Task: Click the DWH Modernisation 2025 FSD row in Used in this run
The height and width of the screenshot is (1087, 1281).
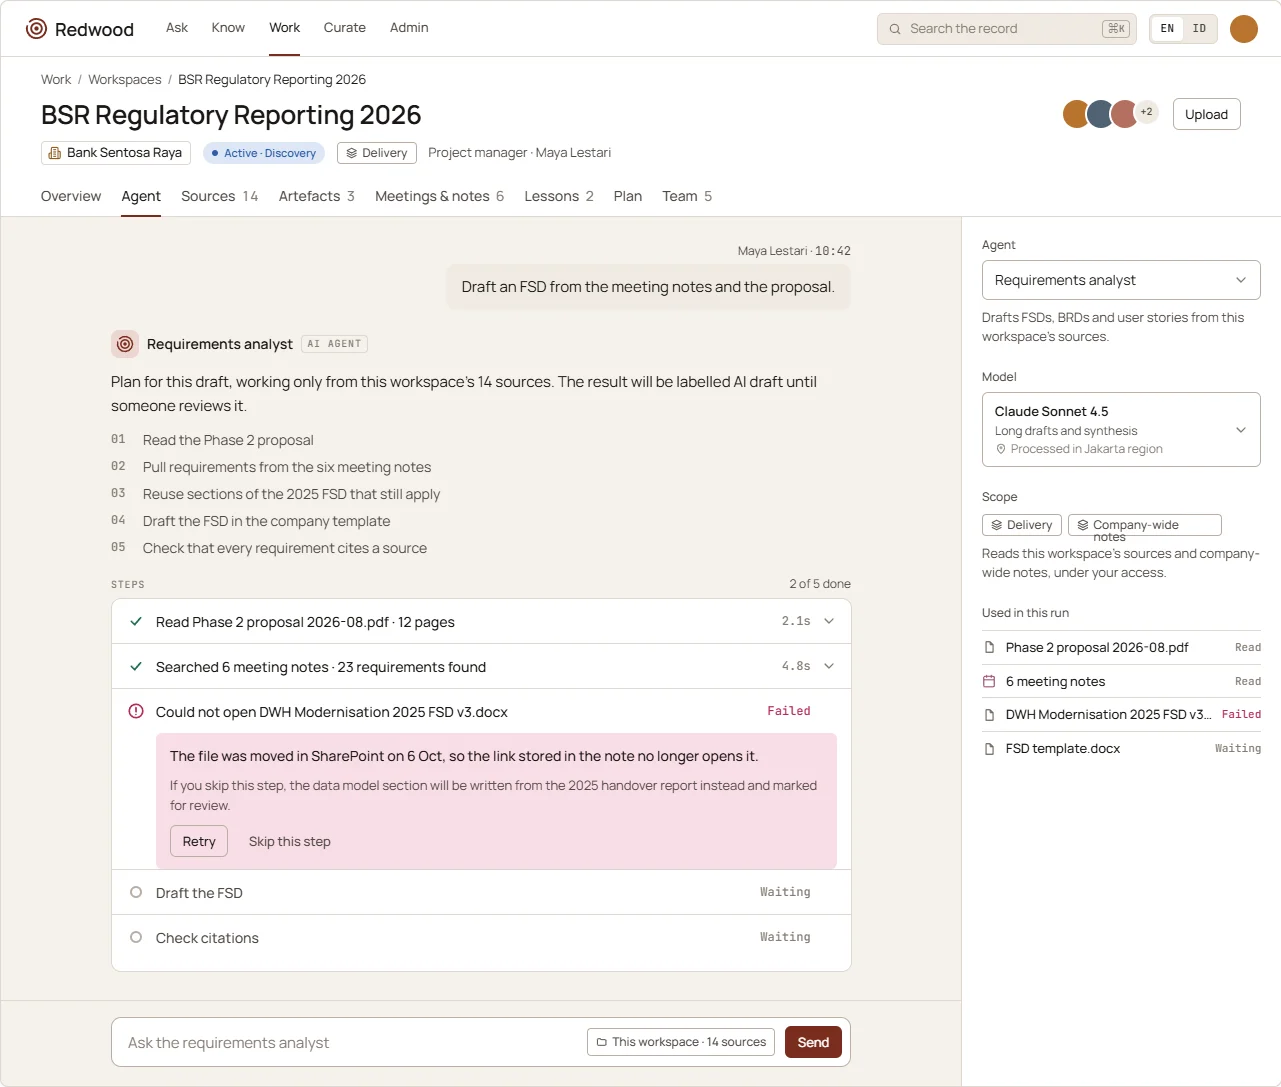Action: [1121, 714]
